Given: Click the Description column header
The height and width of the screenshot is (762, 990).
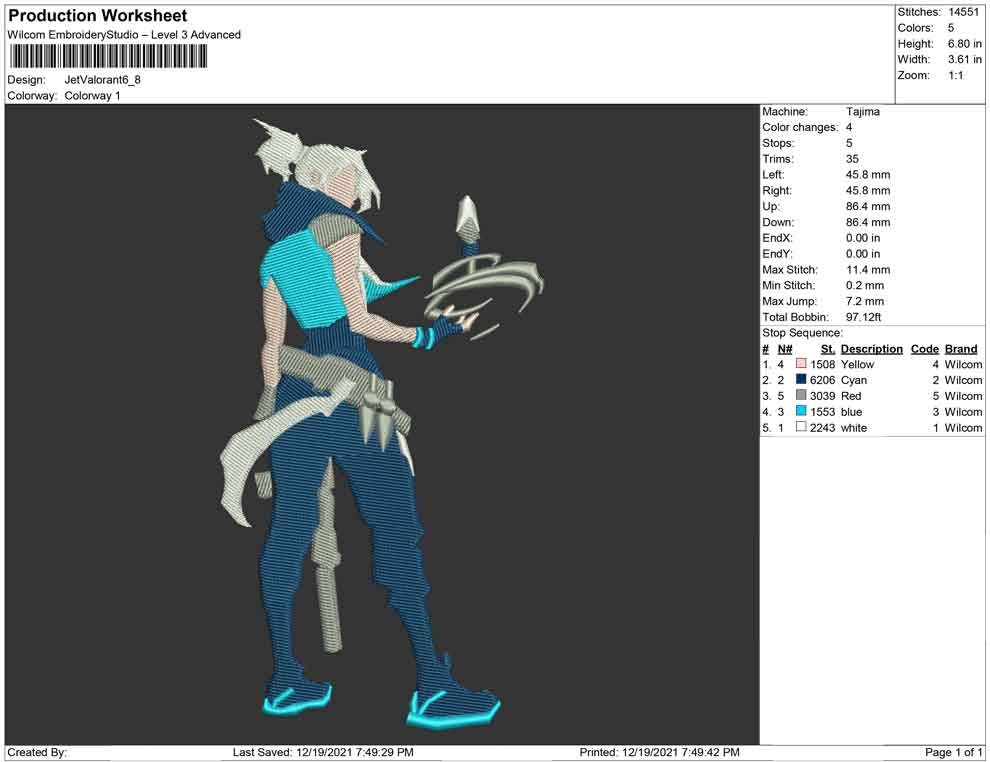Looking at the screenshot, I should click(871, 349).
